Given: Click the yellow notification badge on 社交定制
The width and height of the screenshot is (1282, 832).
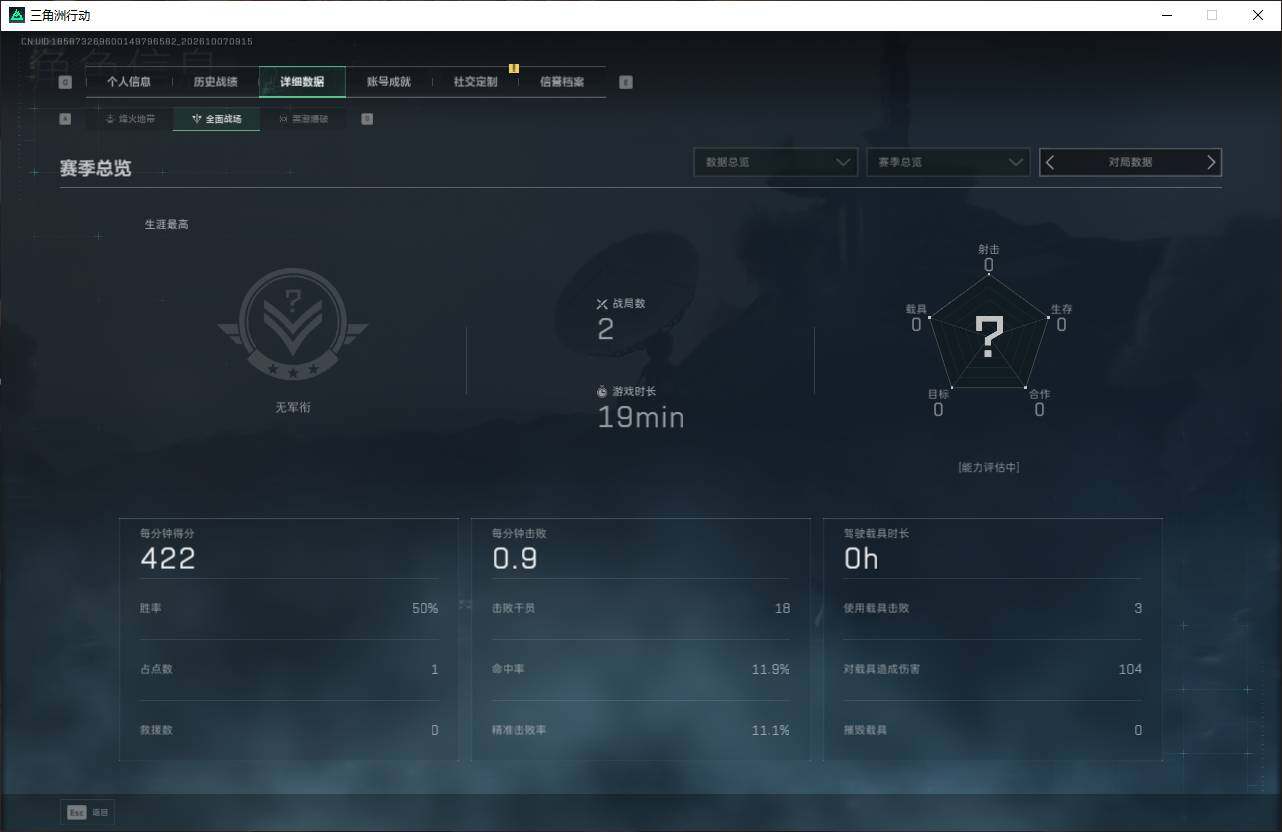Looking at the screenshot, I should point(514,69).
